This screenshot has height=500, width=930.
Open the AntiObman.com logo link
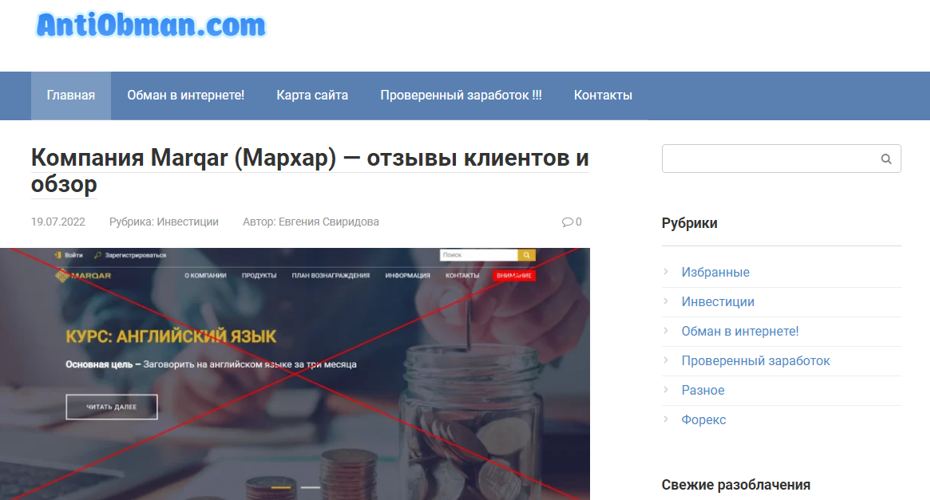point(151,25)
